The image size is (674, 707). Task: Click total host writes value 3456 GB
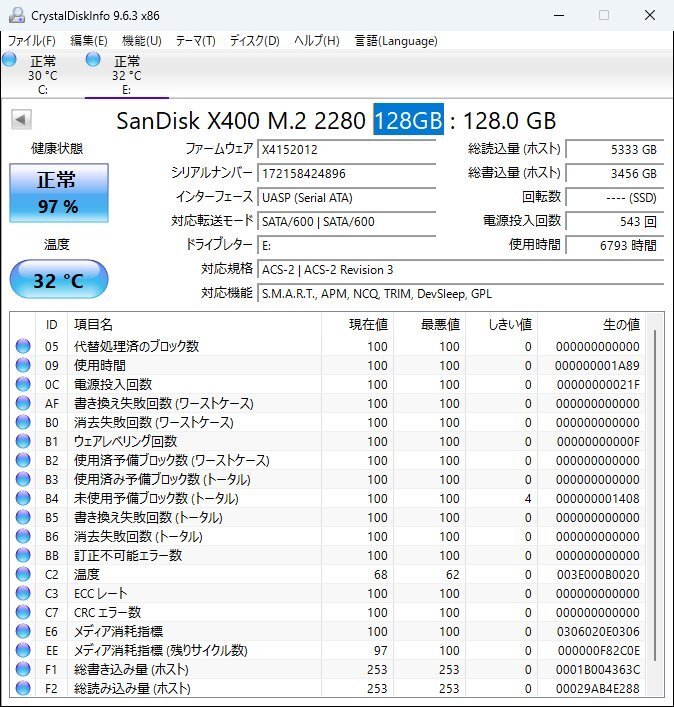(x=615, y=174)
